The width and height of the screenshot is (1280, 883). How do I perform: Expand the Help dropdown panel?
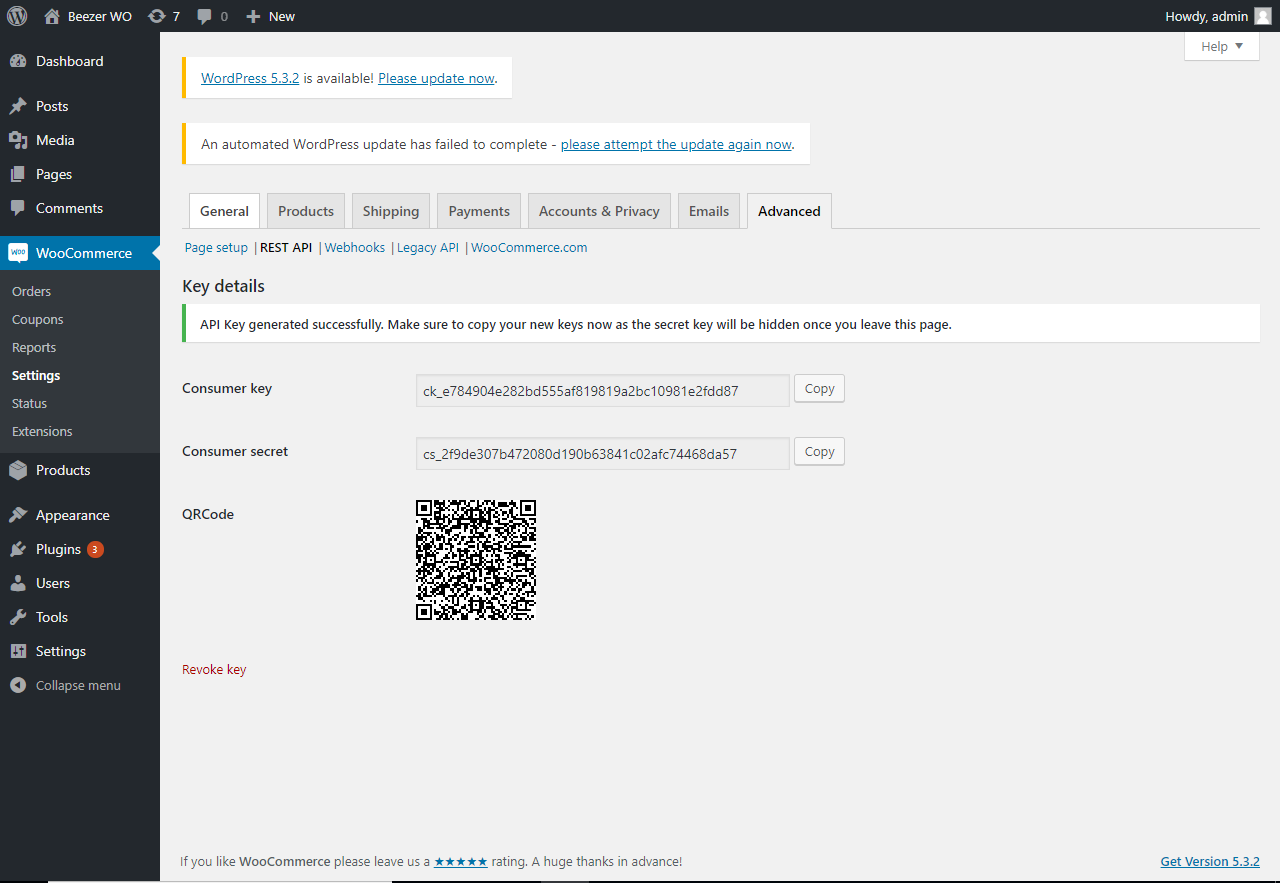(x=1221, y=46)
